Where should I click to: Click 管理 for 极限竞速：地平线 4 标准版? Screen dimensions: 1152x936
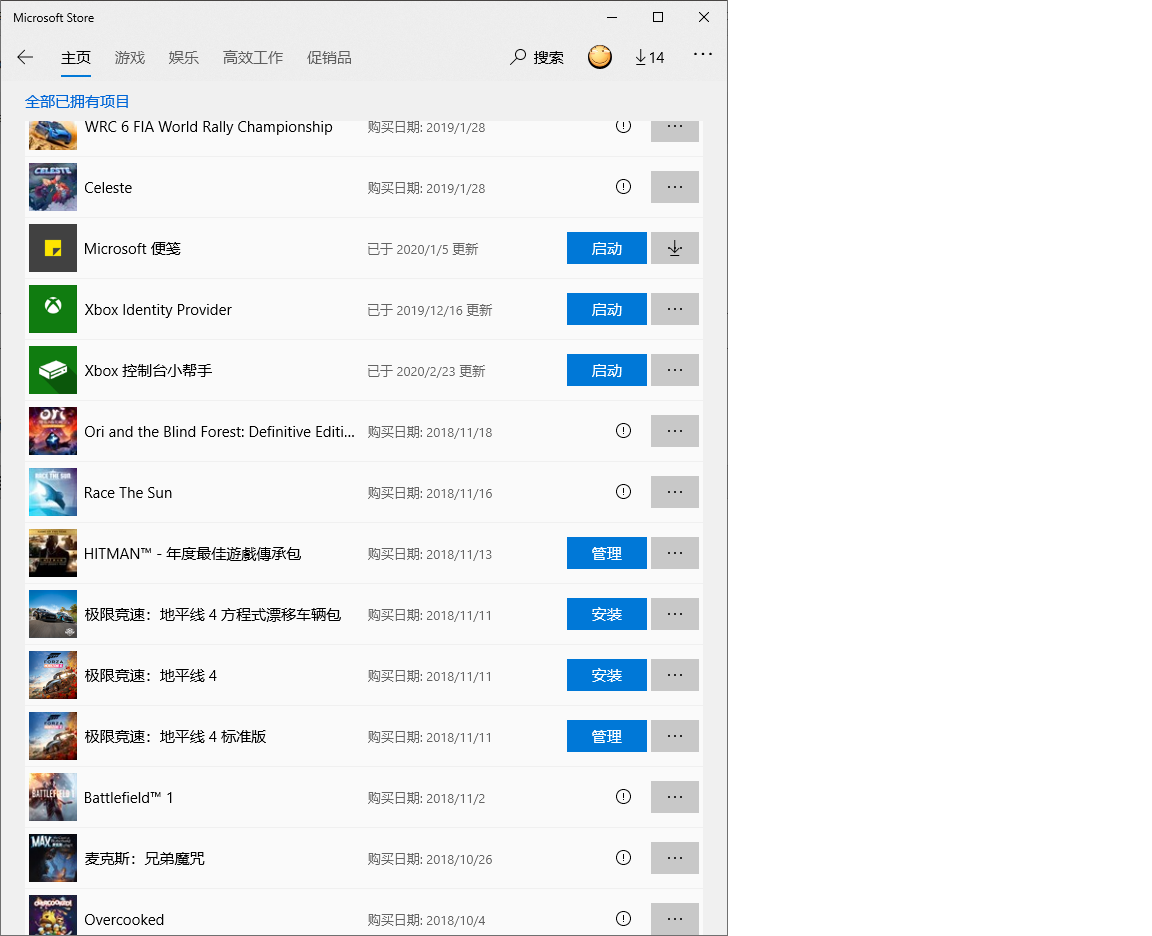click(607, 736)
